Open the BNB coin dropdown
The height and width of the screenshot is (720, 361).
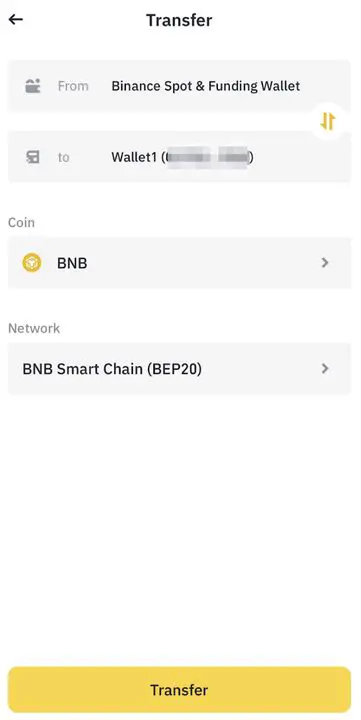point(180,263)
